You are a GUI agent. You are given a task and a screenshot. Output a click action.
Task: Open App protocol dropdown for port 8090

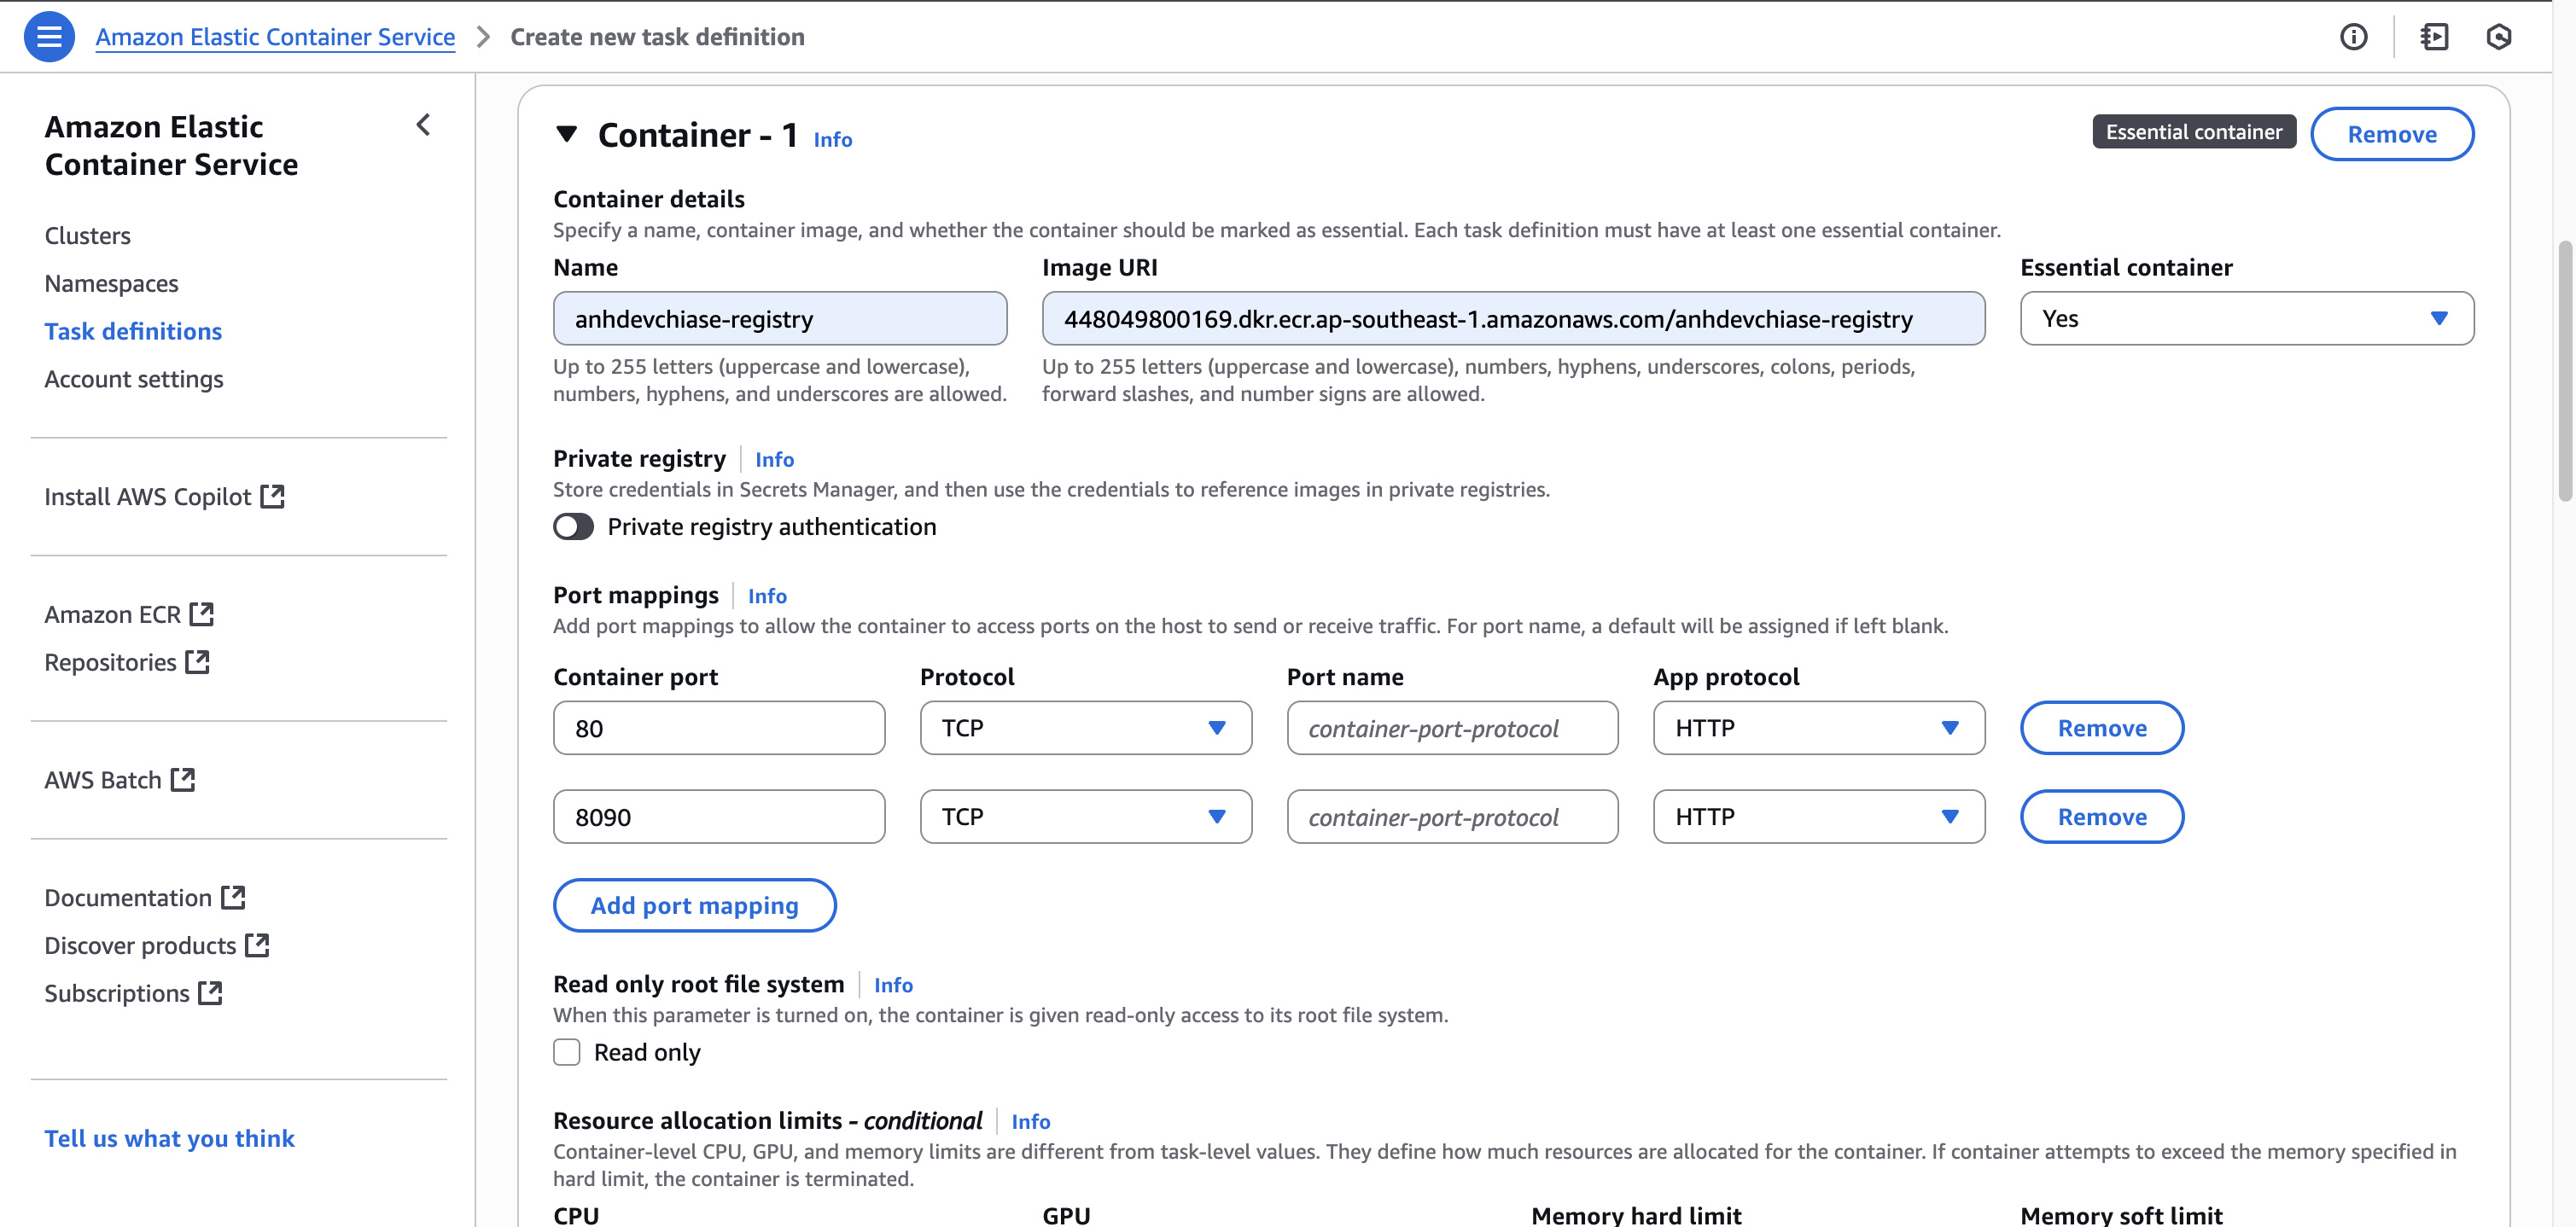point(1818,817)
